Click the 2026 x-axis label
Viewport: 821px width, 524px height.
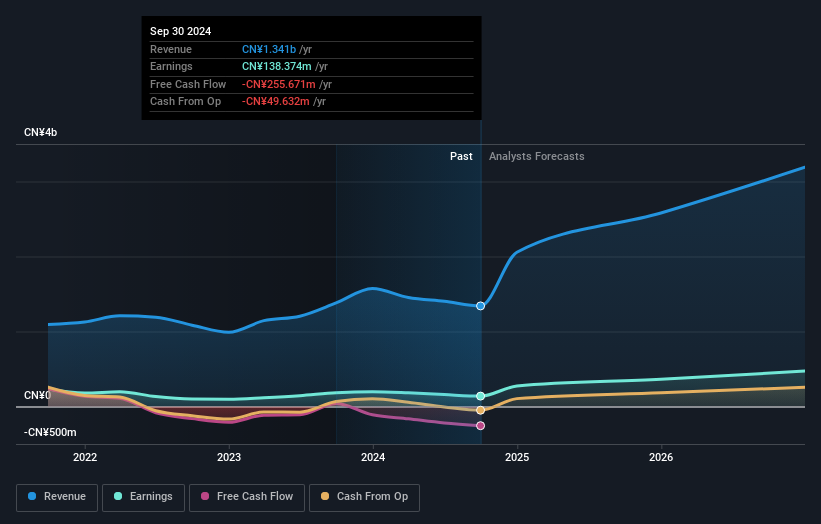click(x=661, y=457)
